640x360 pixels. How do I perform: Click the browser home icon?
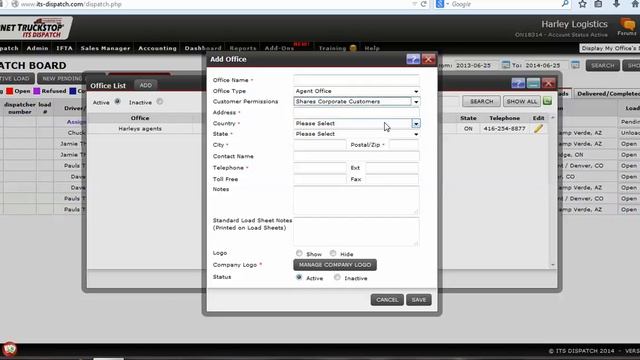pos(636,4)
